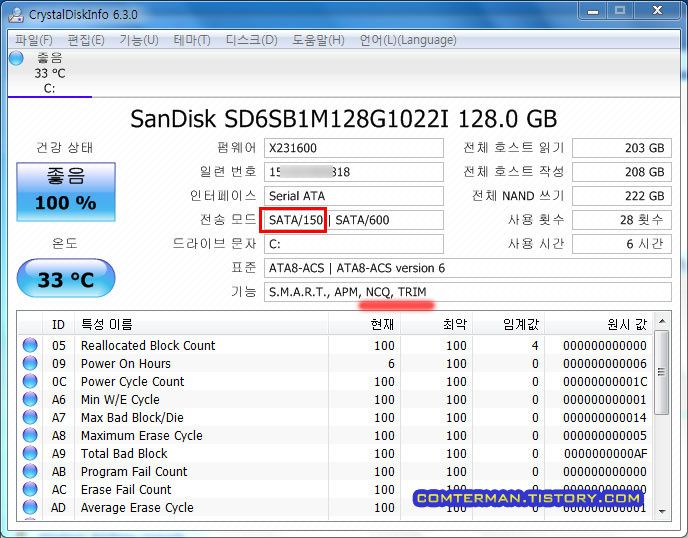Click raw value 0000000000AF
Screen dimensions: 688x538
606,454
